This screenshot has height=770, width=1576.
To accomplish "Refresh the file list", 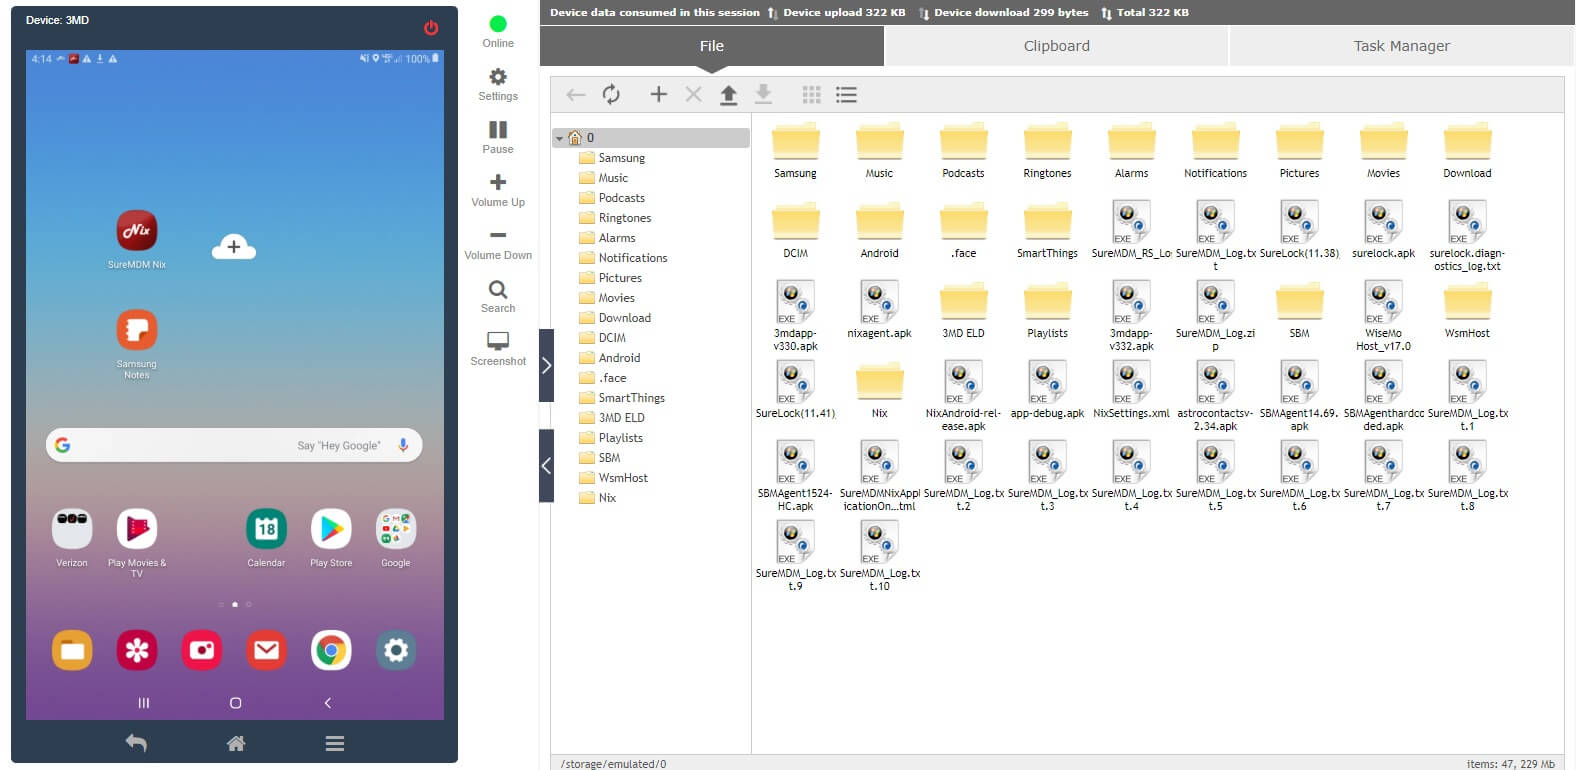I will coord(611,95).
